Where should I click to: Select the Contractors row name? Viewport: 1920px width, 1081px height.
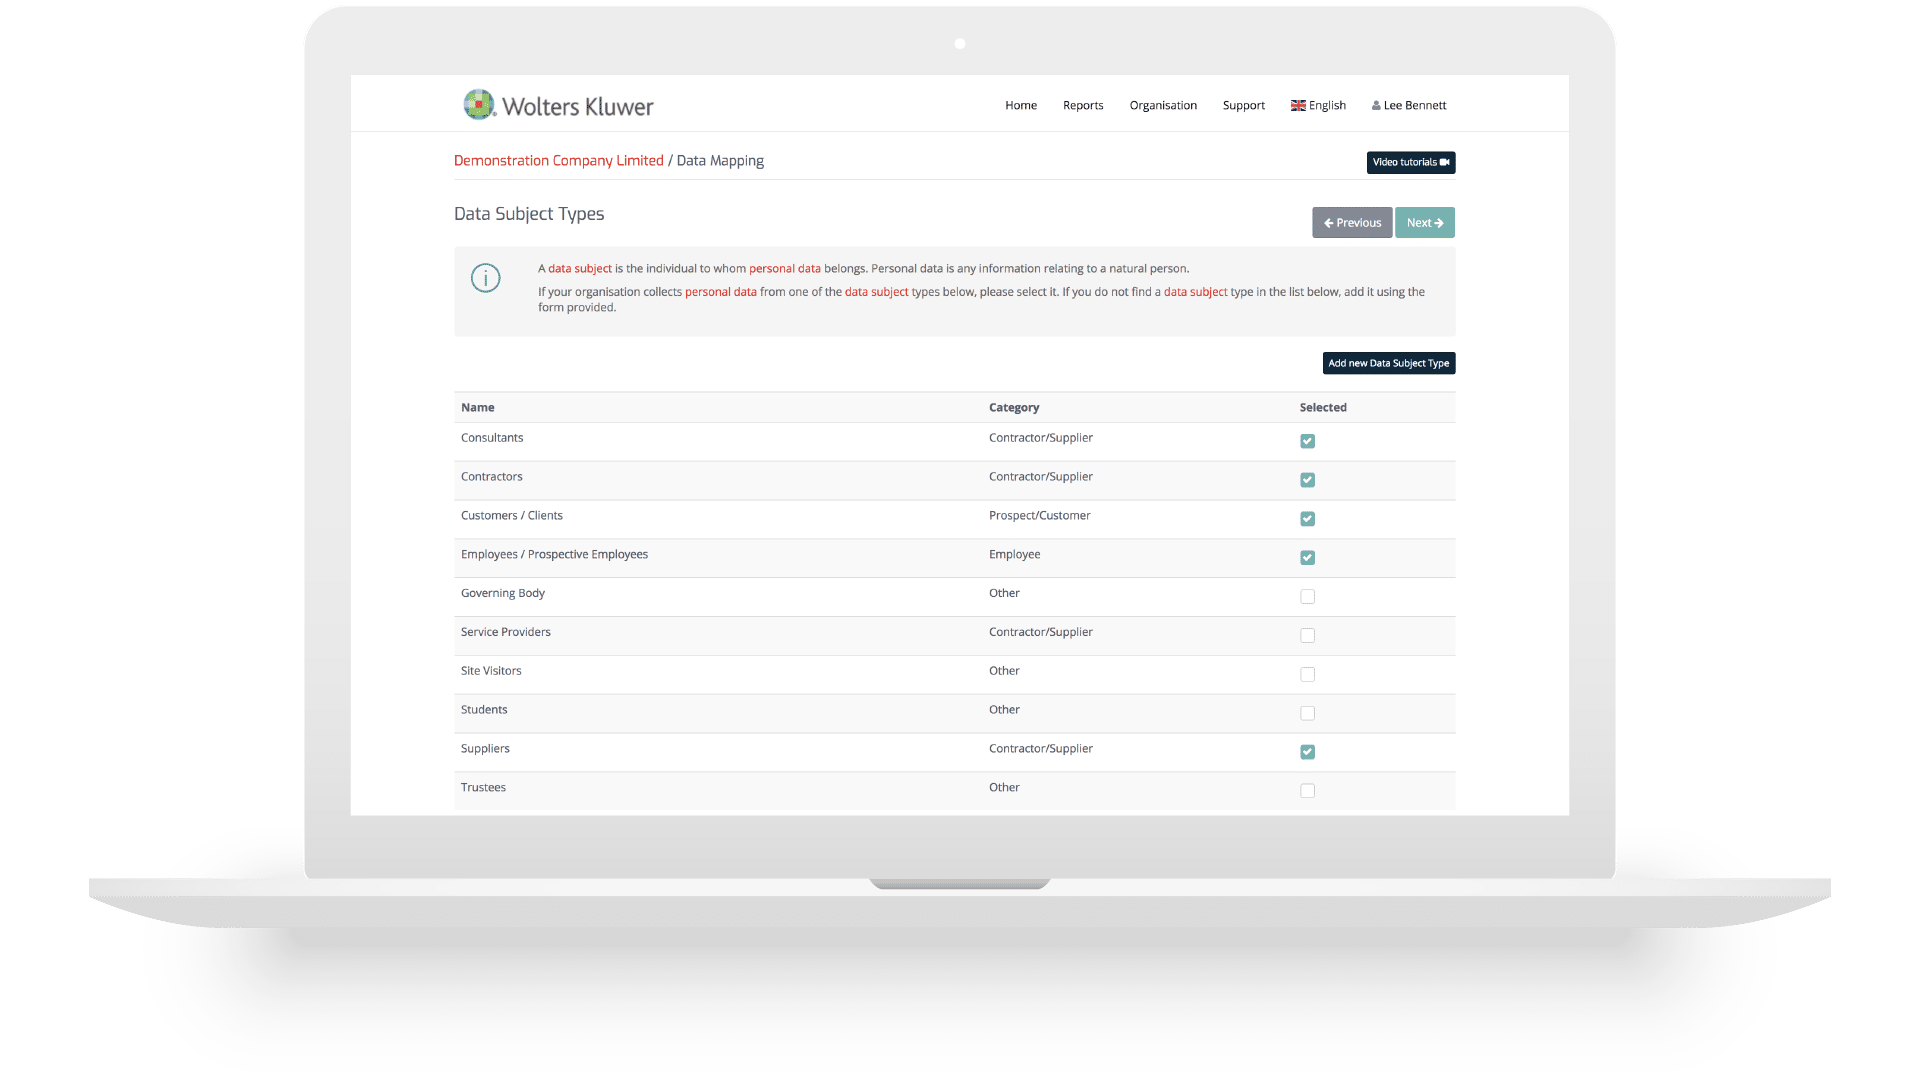coord(492,477)
